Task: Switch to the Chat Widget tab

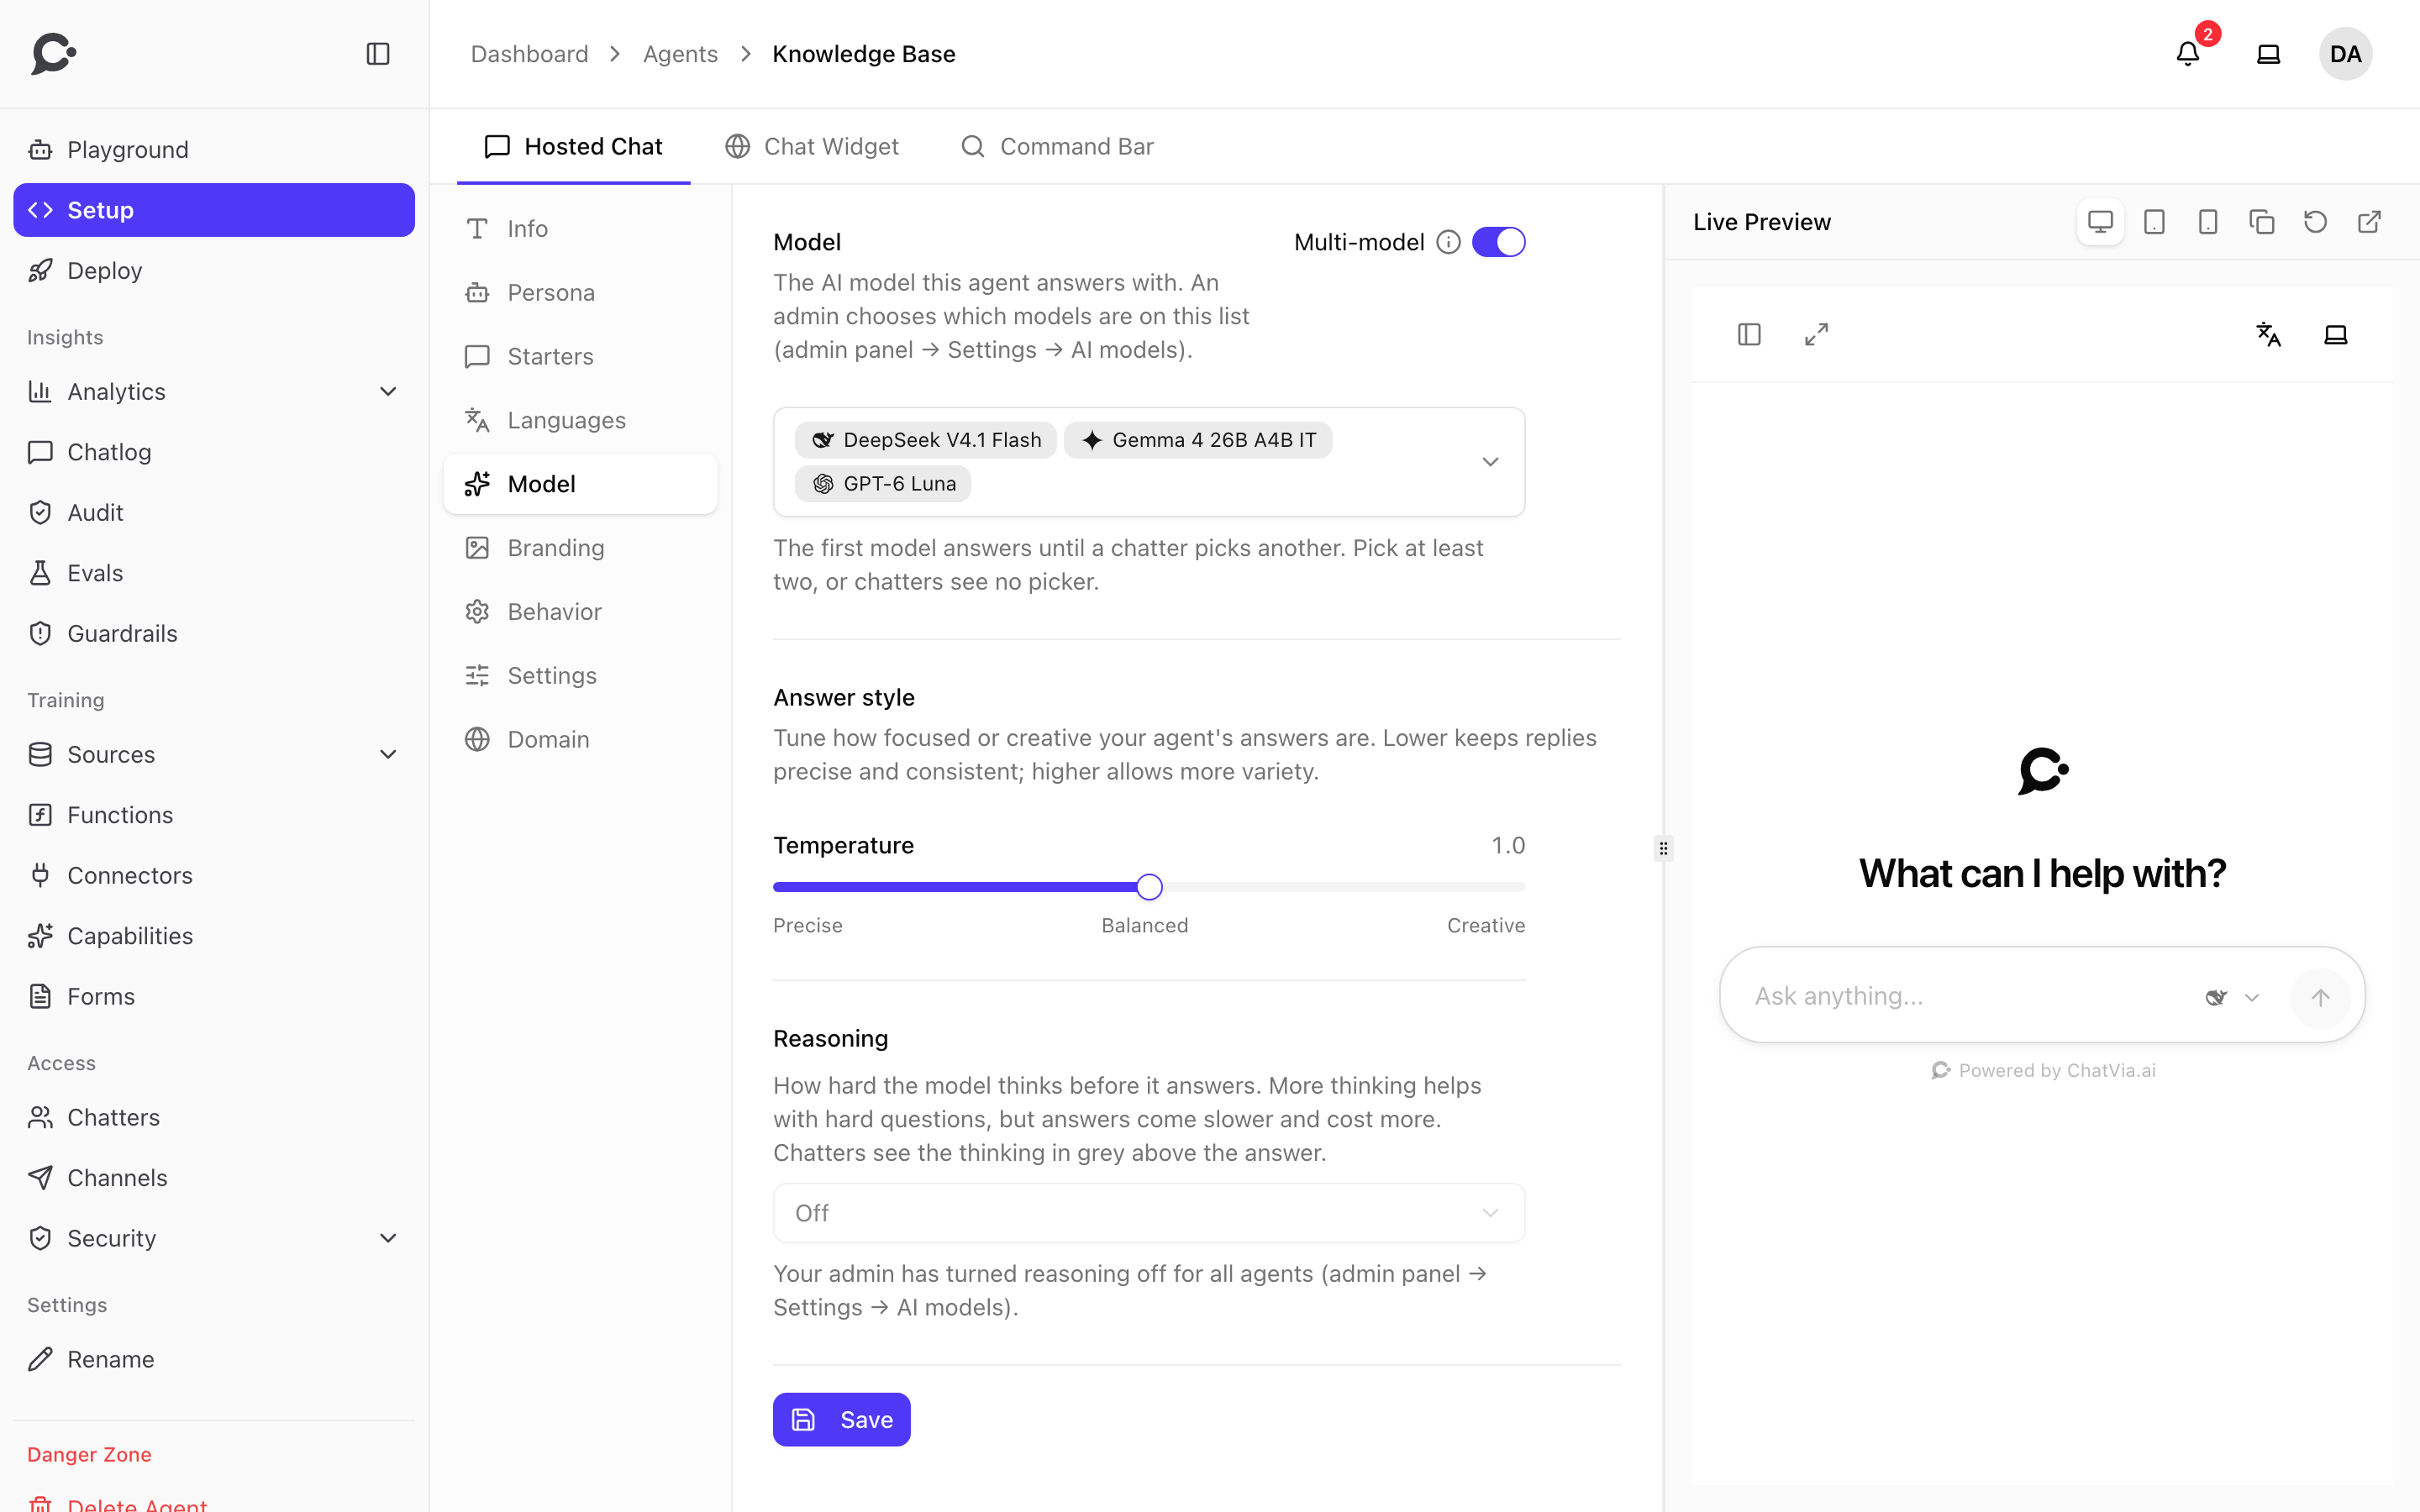Action: click(812, 147)
